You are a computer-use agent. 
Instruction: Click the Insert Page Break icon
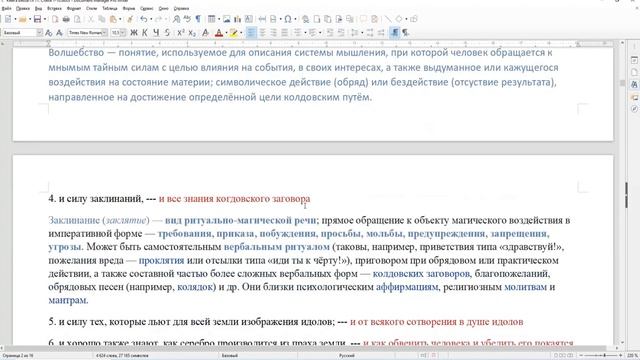[262, 19]
